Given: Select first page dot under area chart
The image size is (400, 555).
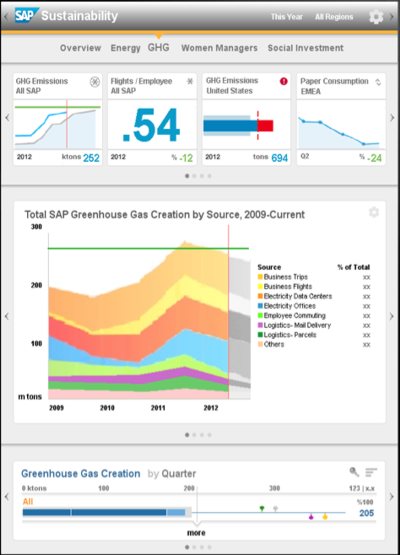Looking at the screenshot, I should (187, 435).
